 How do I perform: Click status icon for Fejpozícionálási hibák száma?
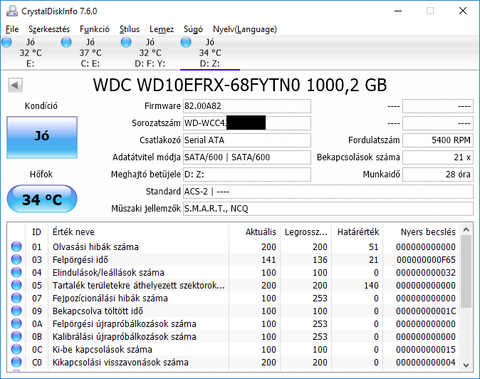click(16, 298)
